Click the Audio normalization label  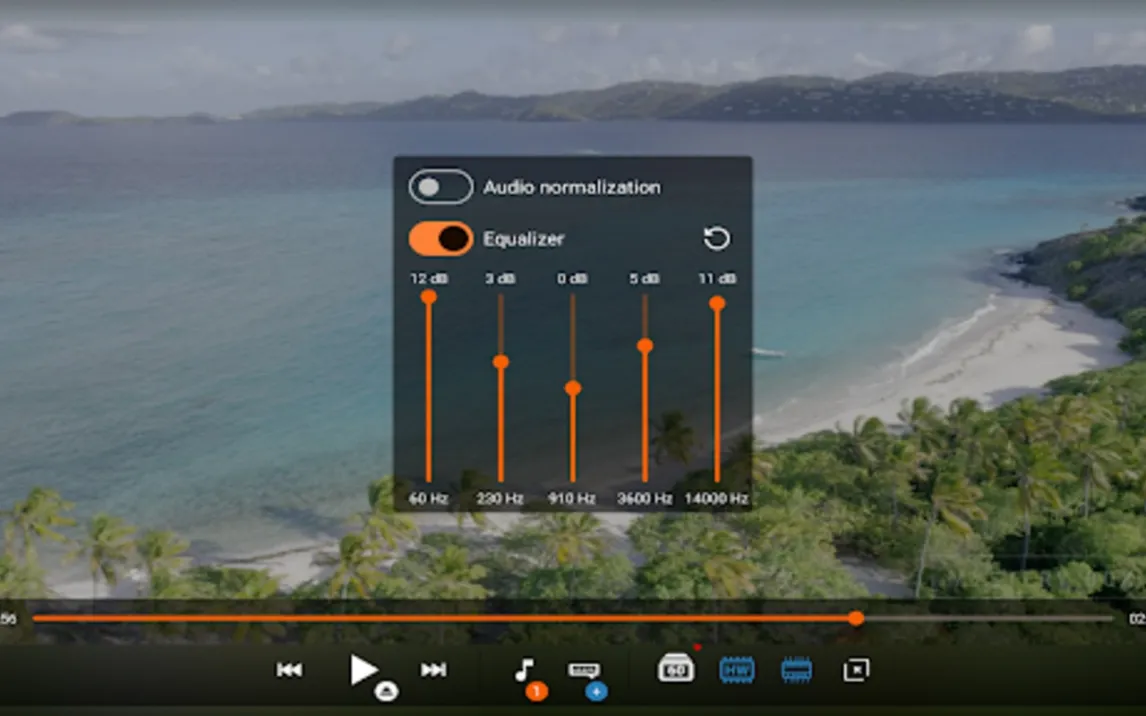click(571, 187)
